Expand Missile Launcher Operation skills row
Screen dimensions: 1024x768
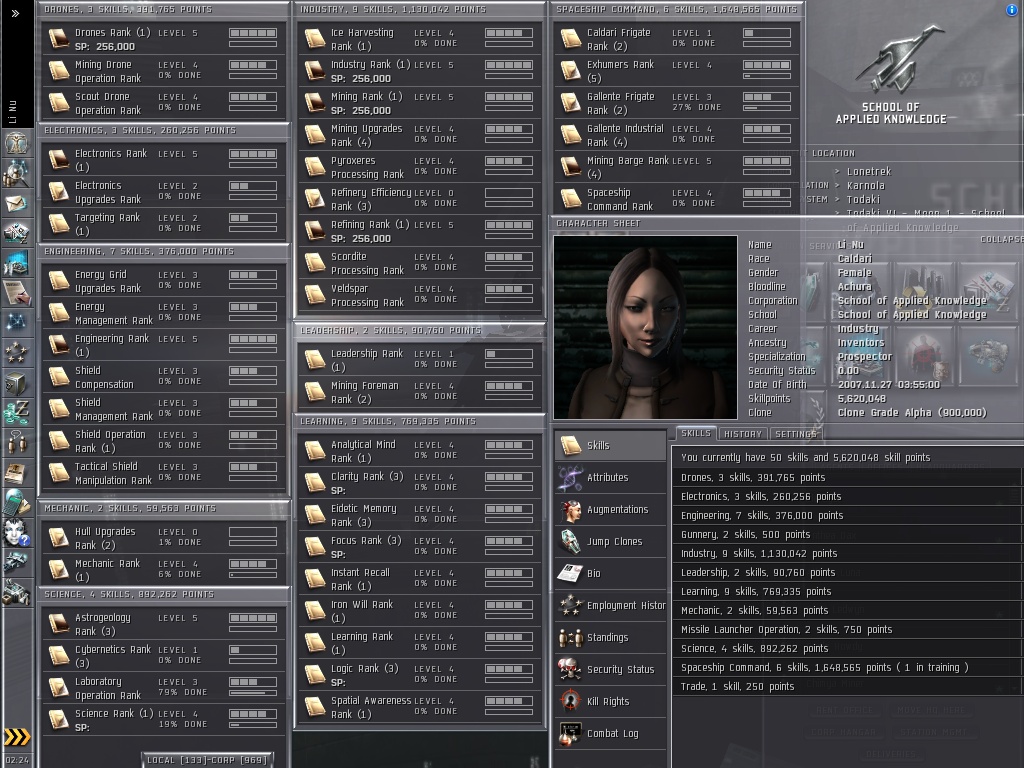846,630
